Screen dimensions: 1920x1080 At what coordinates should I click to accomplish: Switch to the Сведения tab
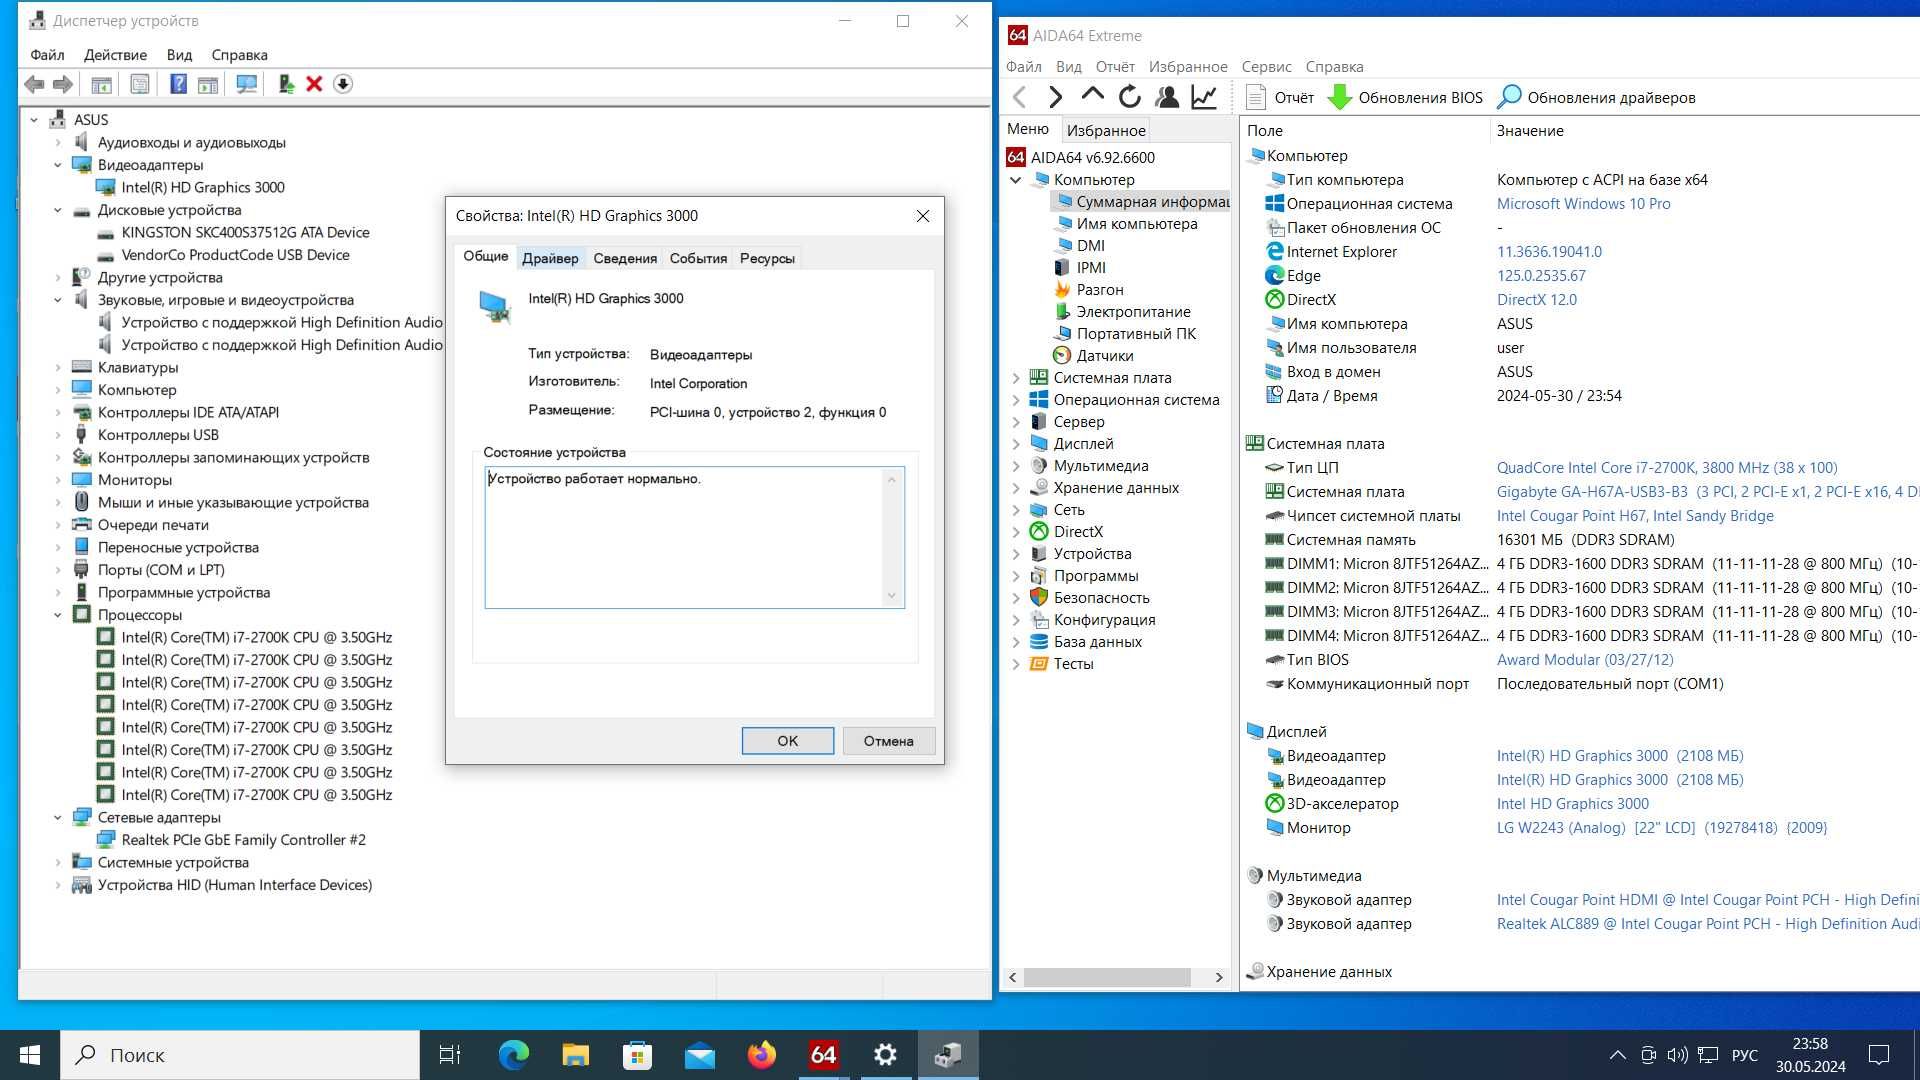[x=625, y=258]
